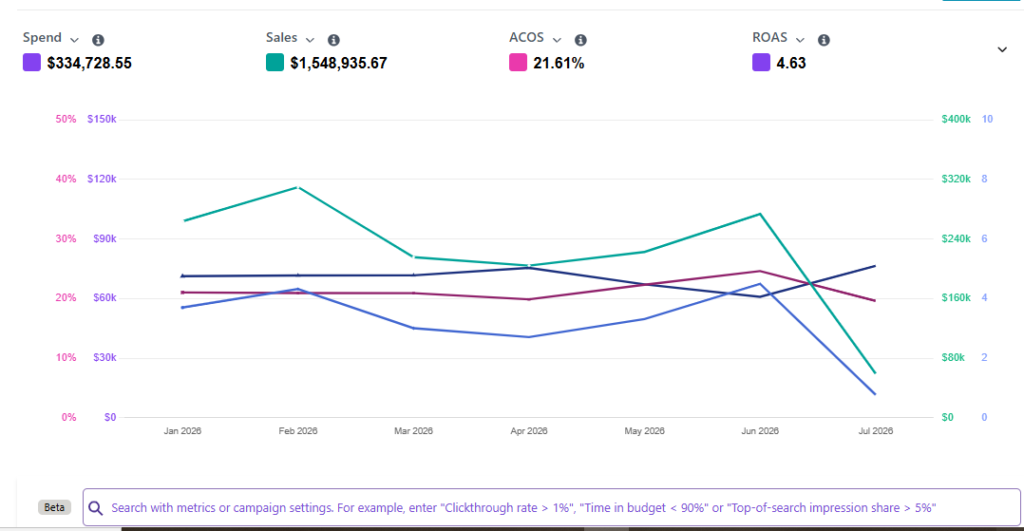1024x531 pixels.
Task: Click the 21.61% ACOS value
Action: 558,63
